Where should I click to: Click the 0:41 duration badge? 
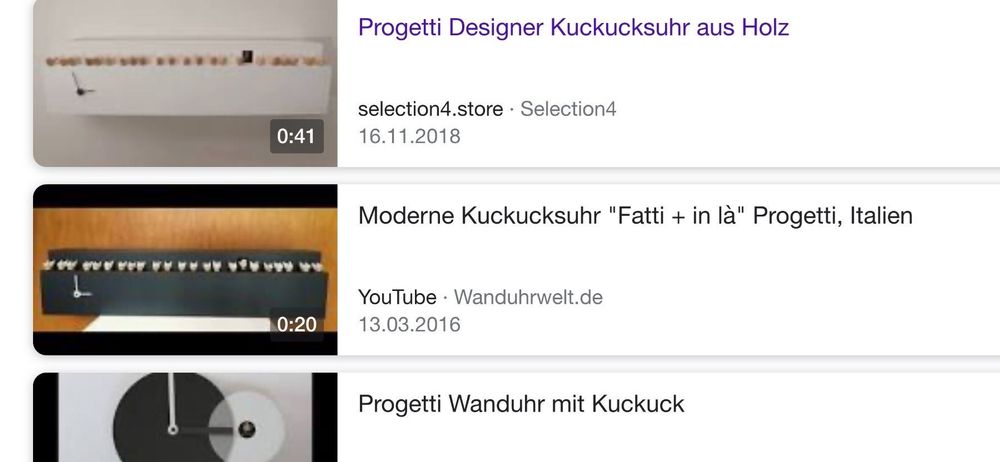click(297, 136)
